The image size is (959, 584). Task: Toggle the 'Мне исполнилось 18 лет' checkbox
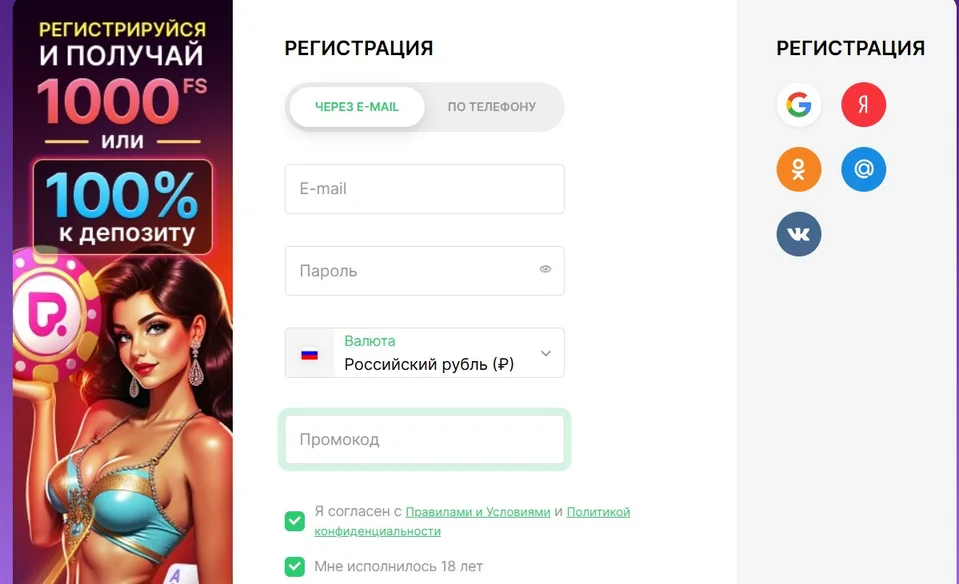pyautogui.click(x=295, y=567)
